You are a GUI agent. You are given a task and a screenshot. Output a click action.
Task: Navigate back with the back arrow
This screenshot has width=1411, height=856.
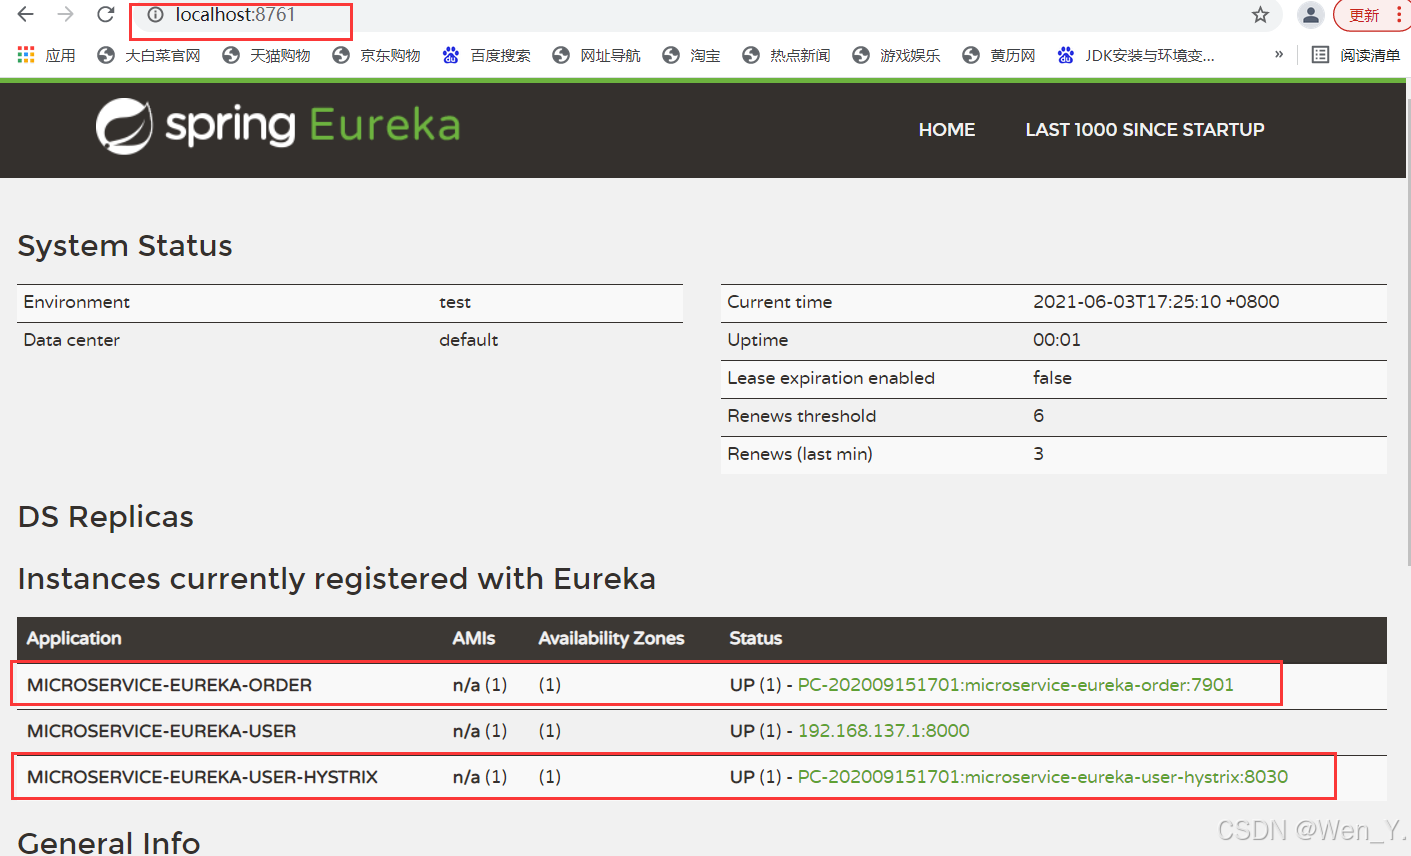click(24, 14)
